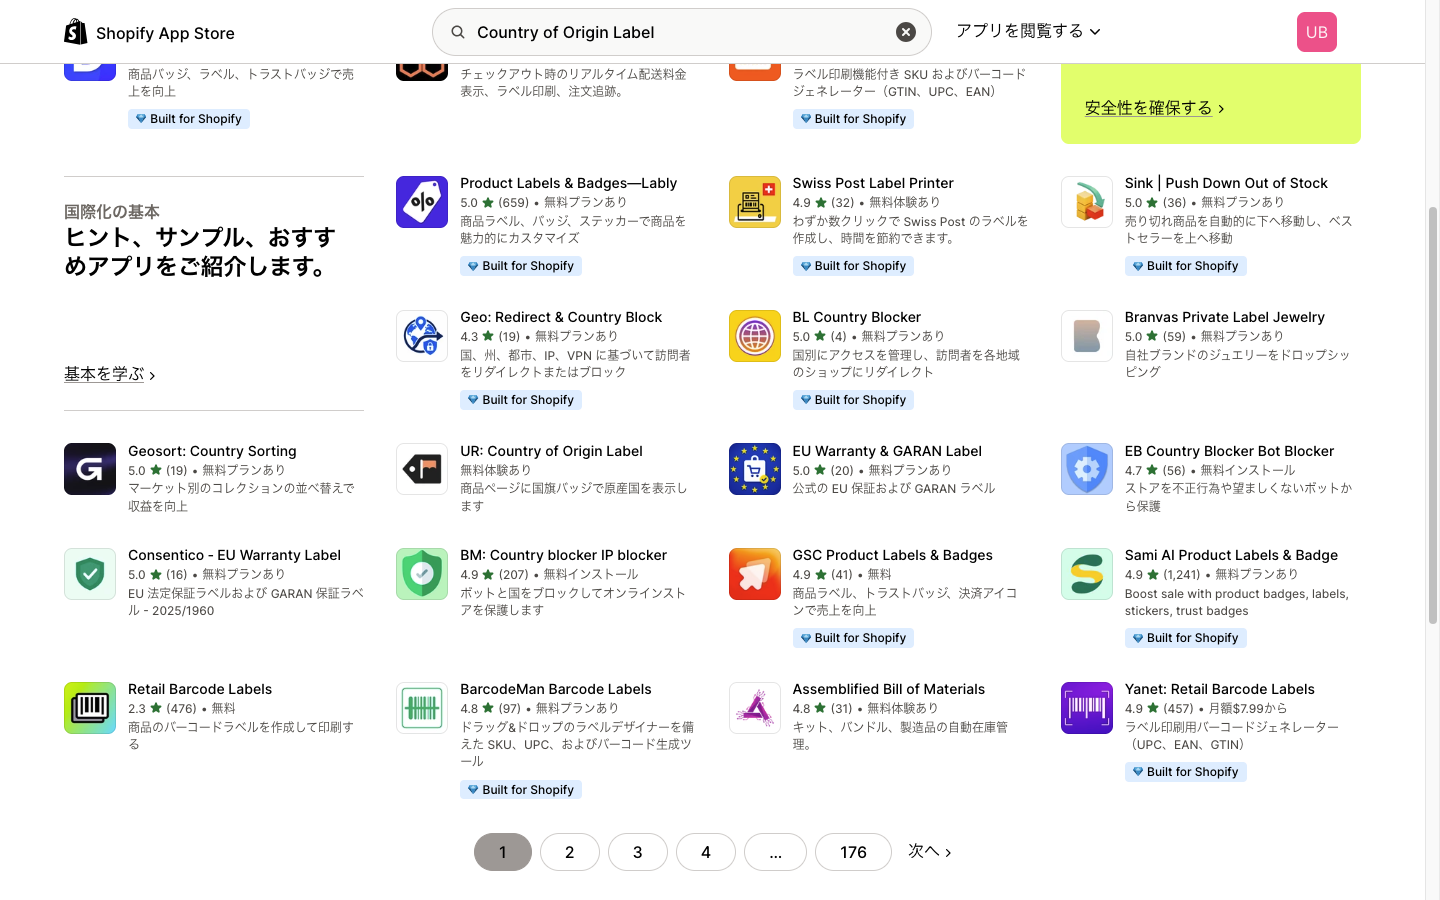Image resolution: width=1440 pixels, height=900 pixels.
Task: Select page 1 in pagination
Action: [x=503, y=852]
